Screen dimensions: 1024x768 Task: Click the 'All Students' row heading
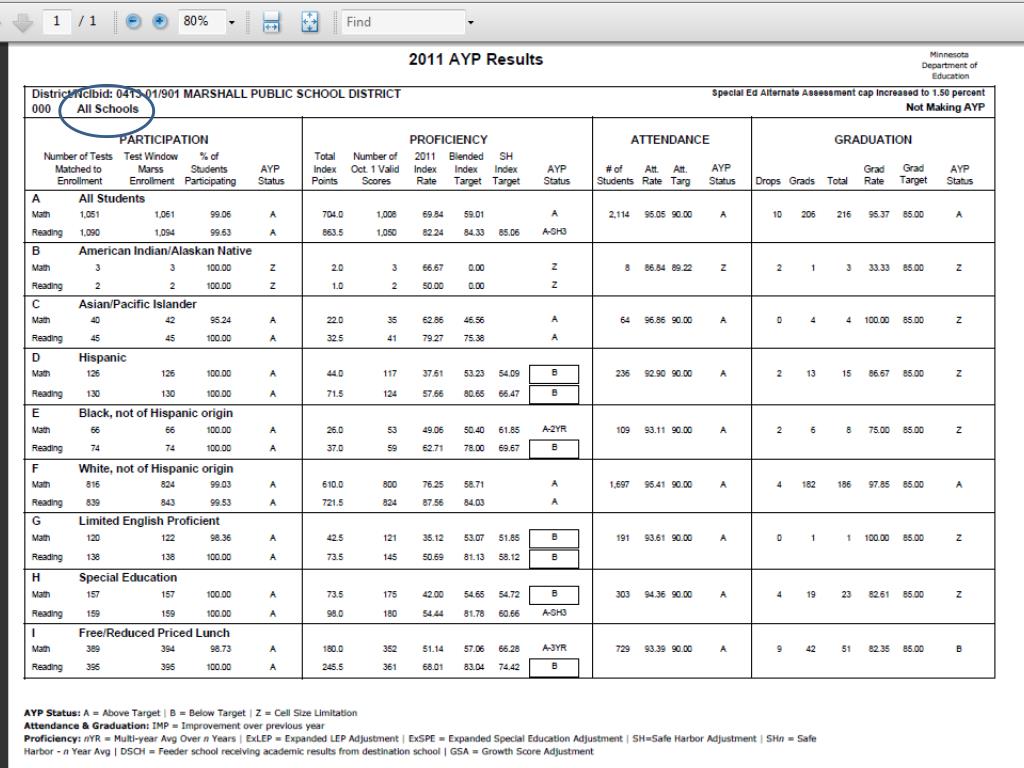coord(112,199)
